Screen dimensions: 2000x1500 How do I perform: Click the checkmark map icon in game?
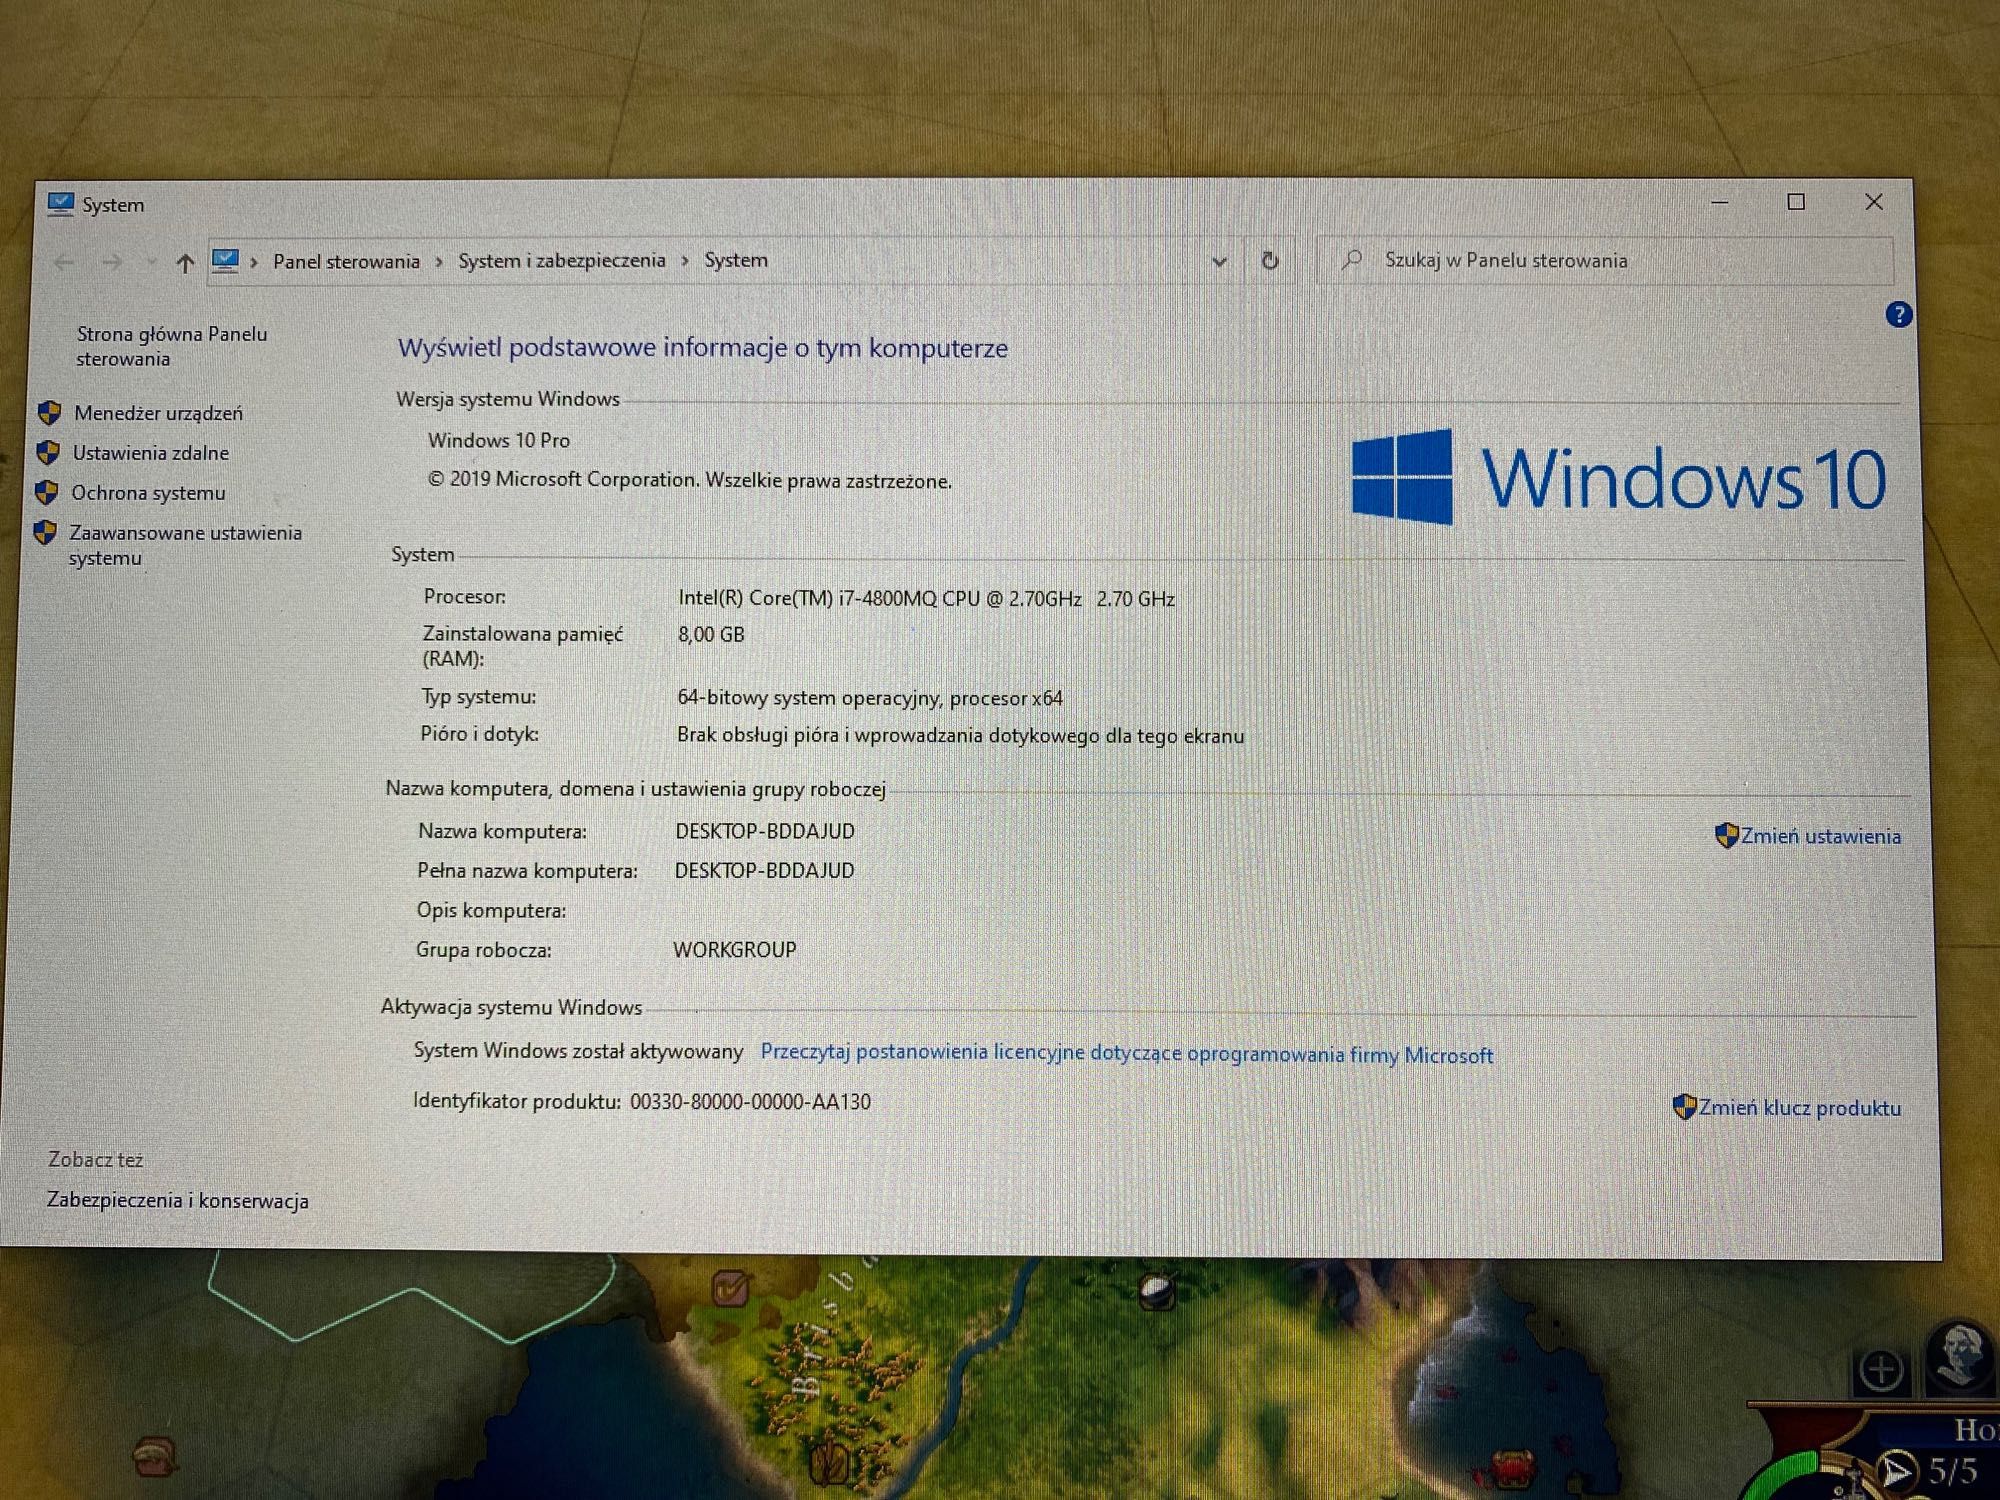[731, 1287]
